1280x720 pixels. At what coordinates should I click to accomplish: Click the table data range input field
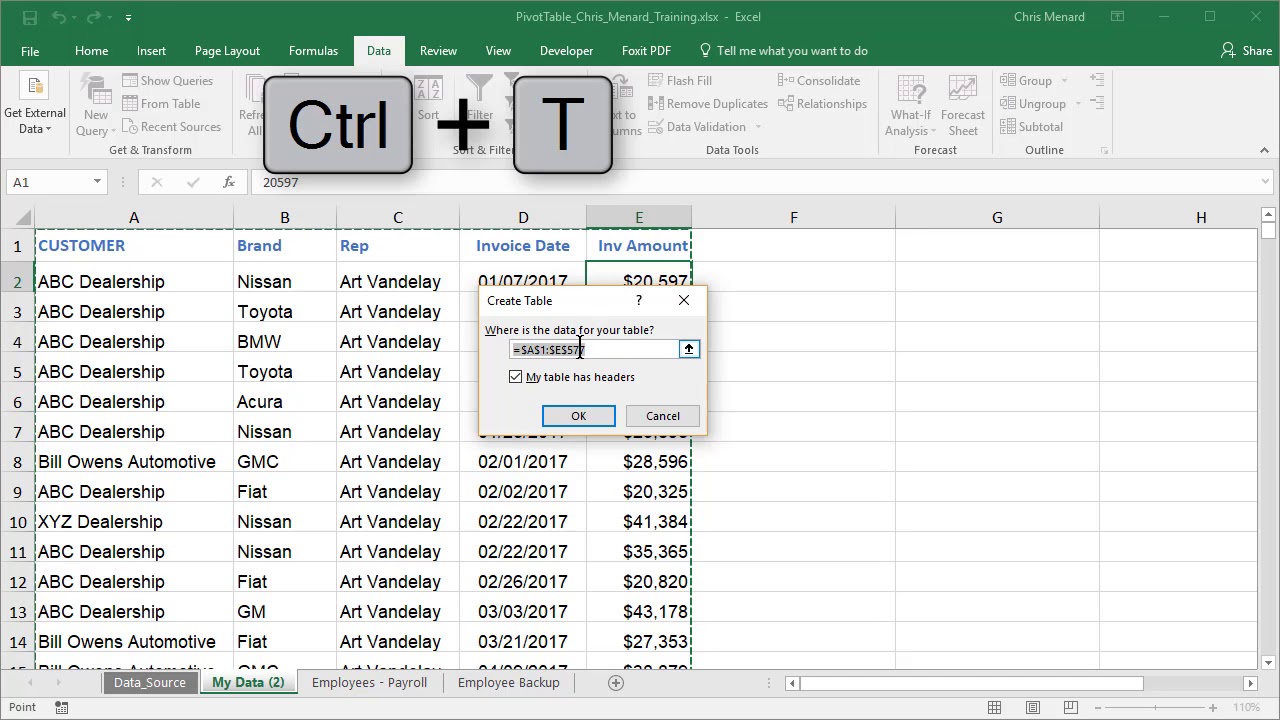594,349
